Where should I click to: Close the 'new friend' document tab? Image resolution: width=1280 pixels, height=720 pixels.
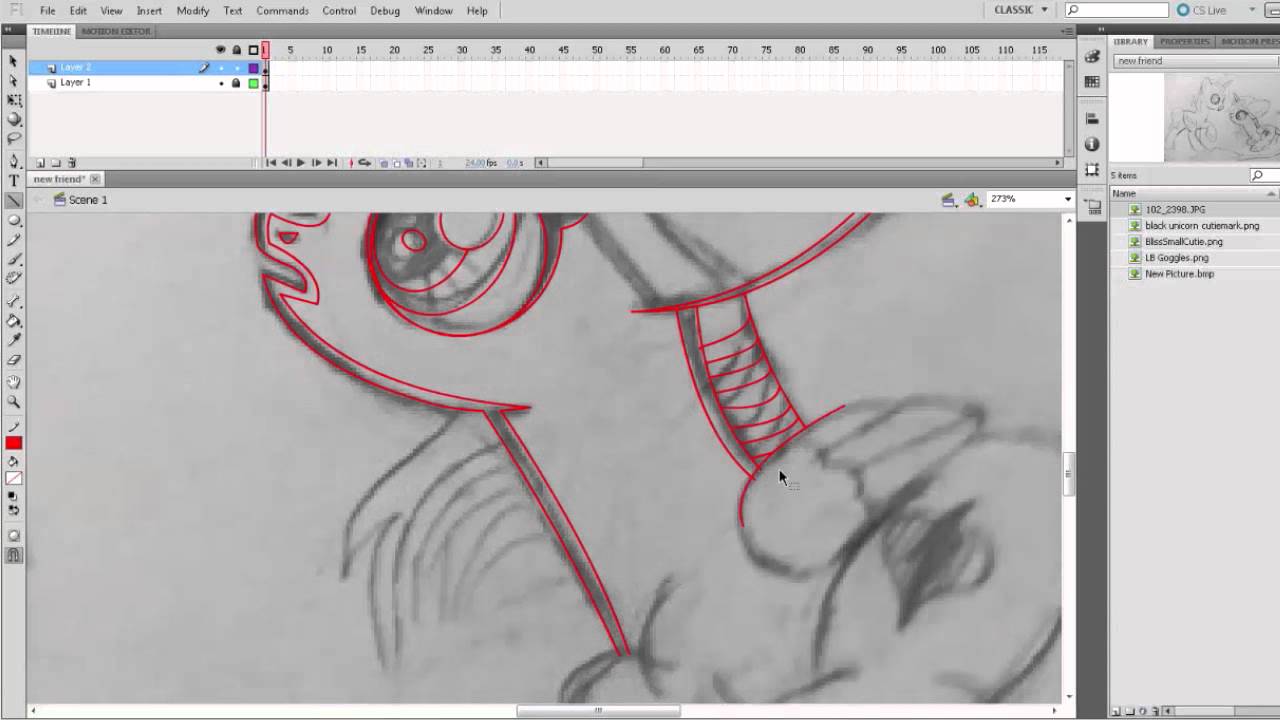tap(95, 179)
